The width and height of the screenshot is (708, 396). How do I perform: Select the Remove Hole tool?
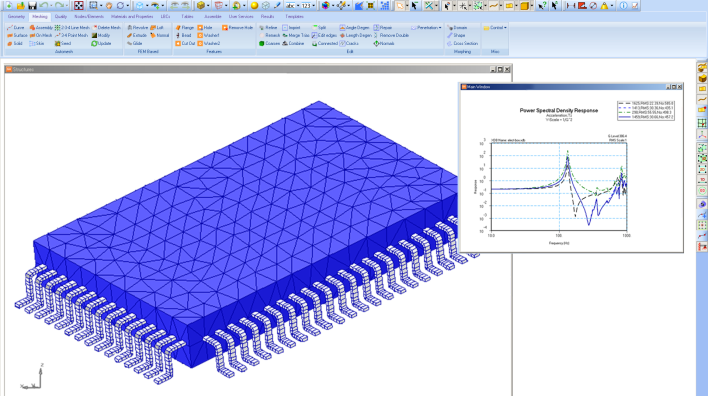[x=238, y=28]
